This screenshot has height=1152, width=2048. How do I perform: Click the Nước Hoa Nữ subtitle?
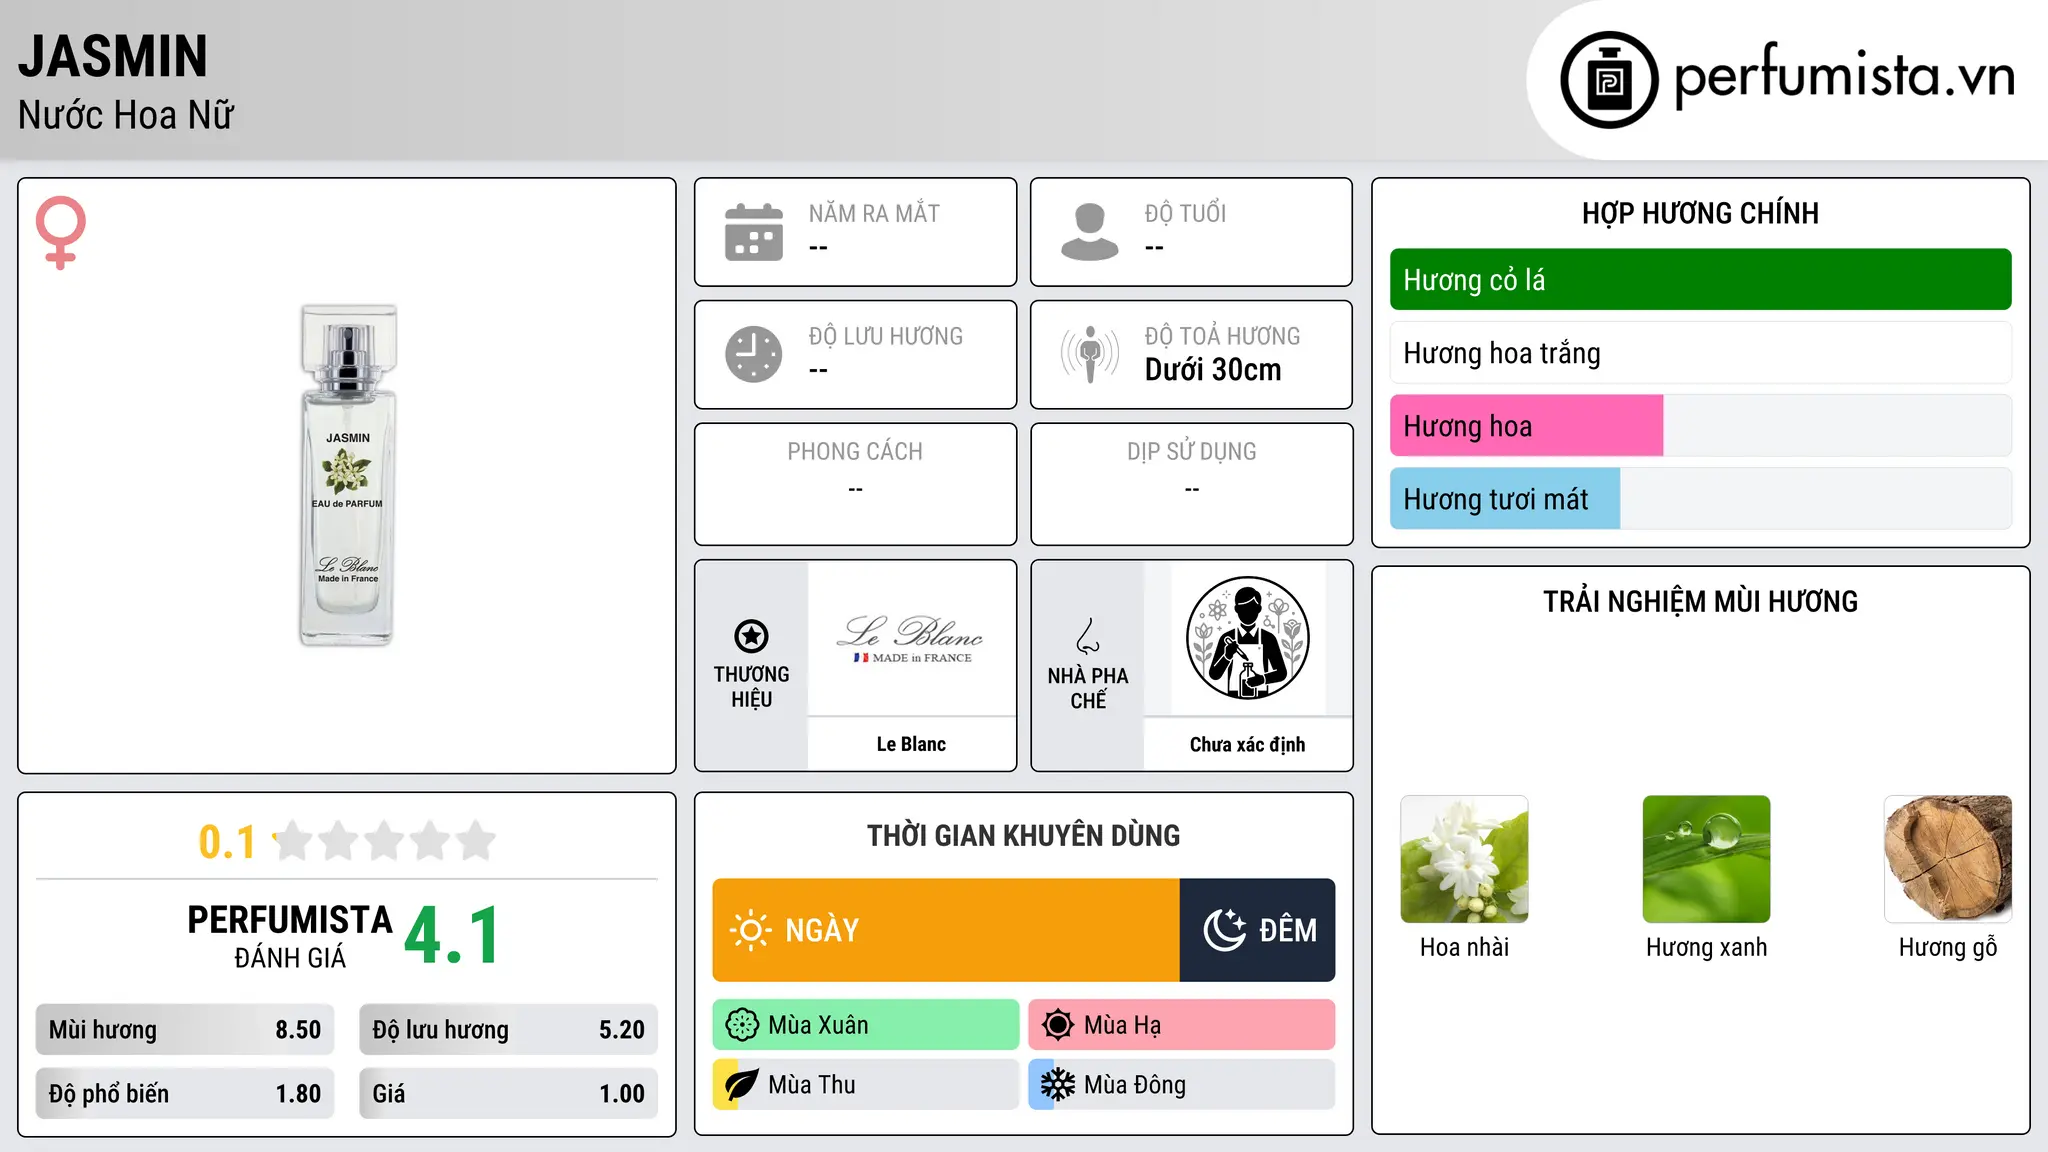126,115
